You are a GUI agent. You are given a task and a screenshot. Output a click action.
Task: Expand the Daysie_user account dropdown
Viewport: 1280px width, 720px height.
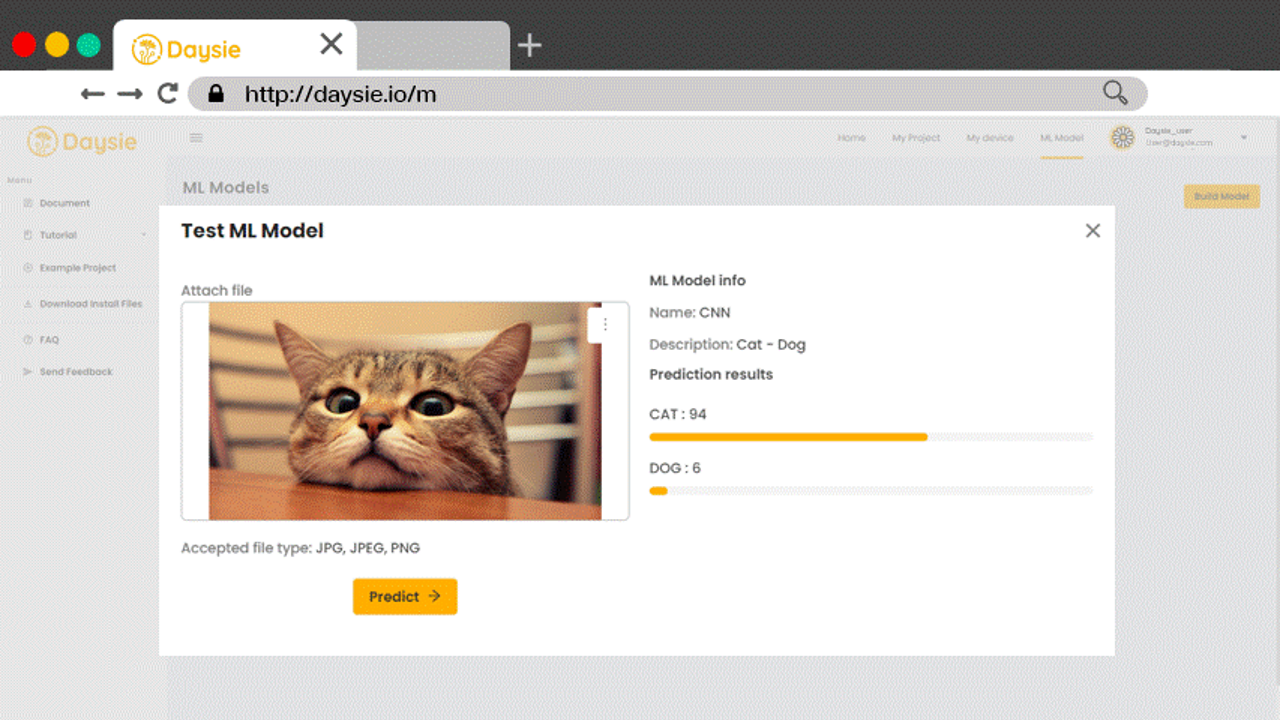click(1244, 138)
